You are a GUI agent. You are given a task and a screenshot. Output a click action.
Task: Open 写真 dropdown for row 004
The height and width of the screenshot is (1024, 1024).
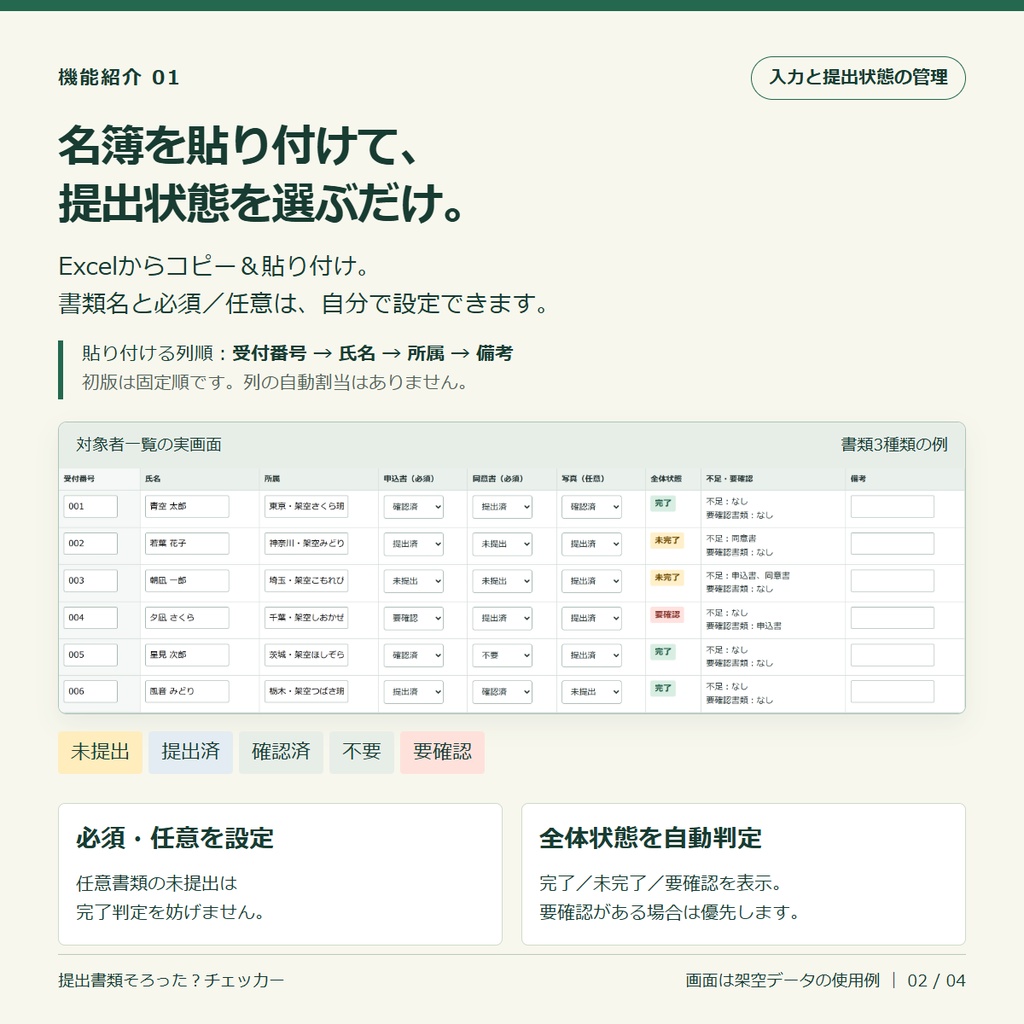click(591, 618)
